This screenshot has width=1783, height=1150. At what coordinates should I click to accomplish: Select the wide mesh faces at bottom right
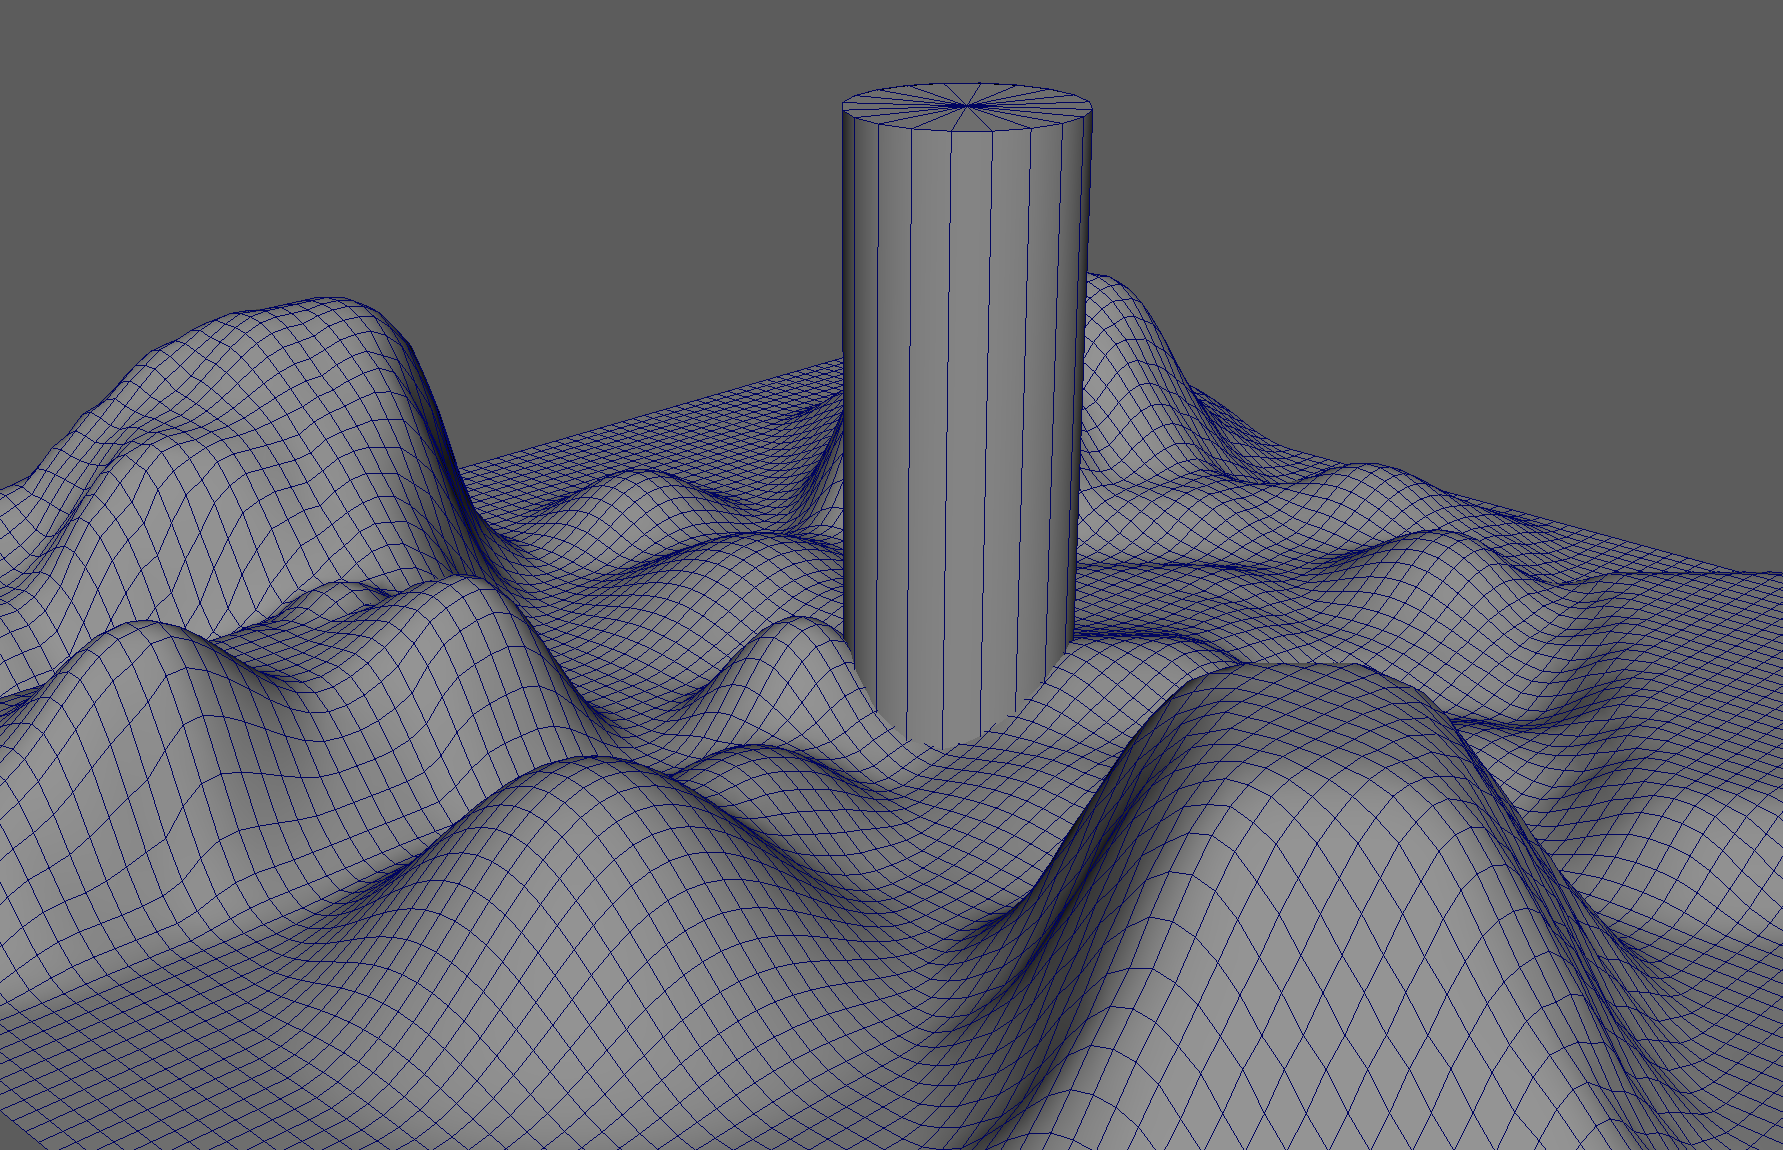pos(1600,1050)
